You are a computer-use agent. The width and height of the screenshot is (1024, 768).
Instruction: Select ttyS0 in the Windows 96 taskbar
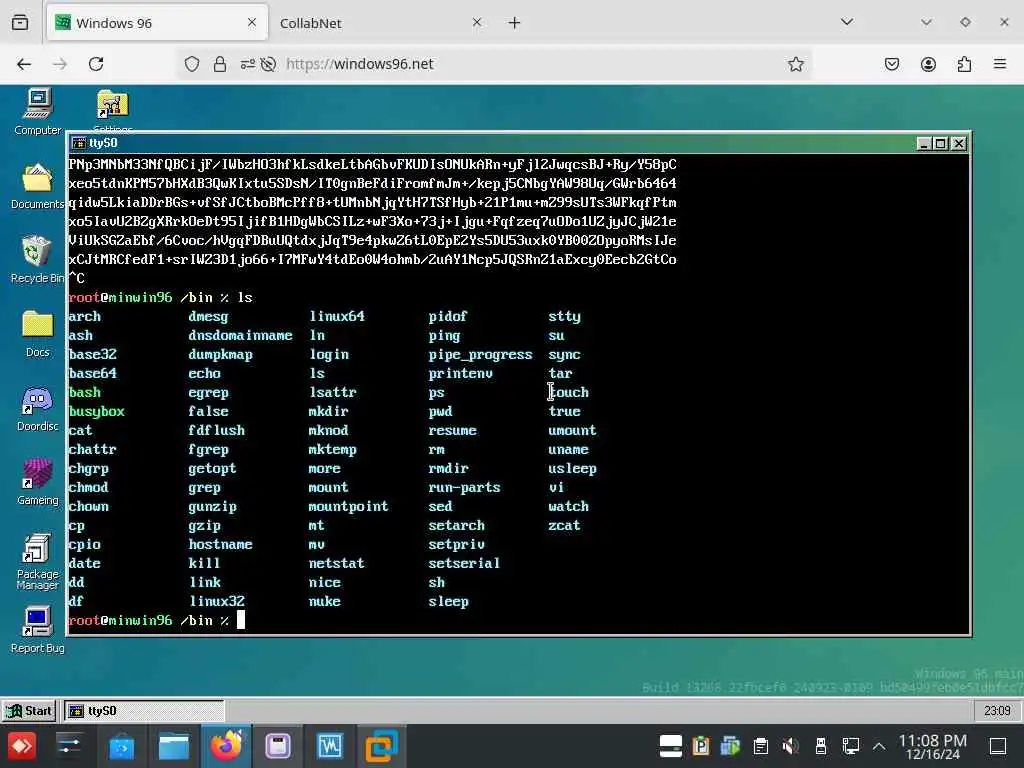(144, 711)
